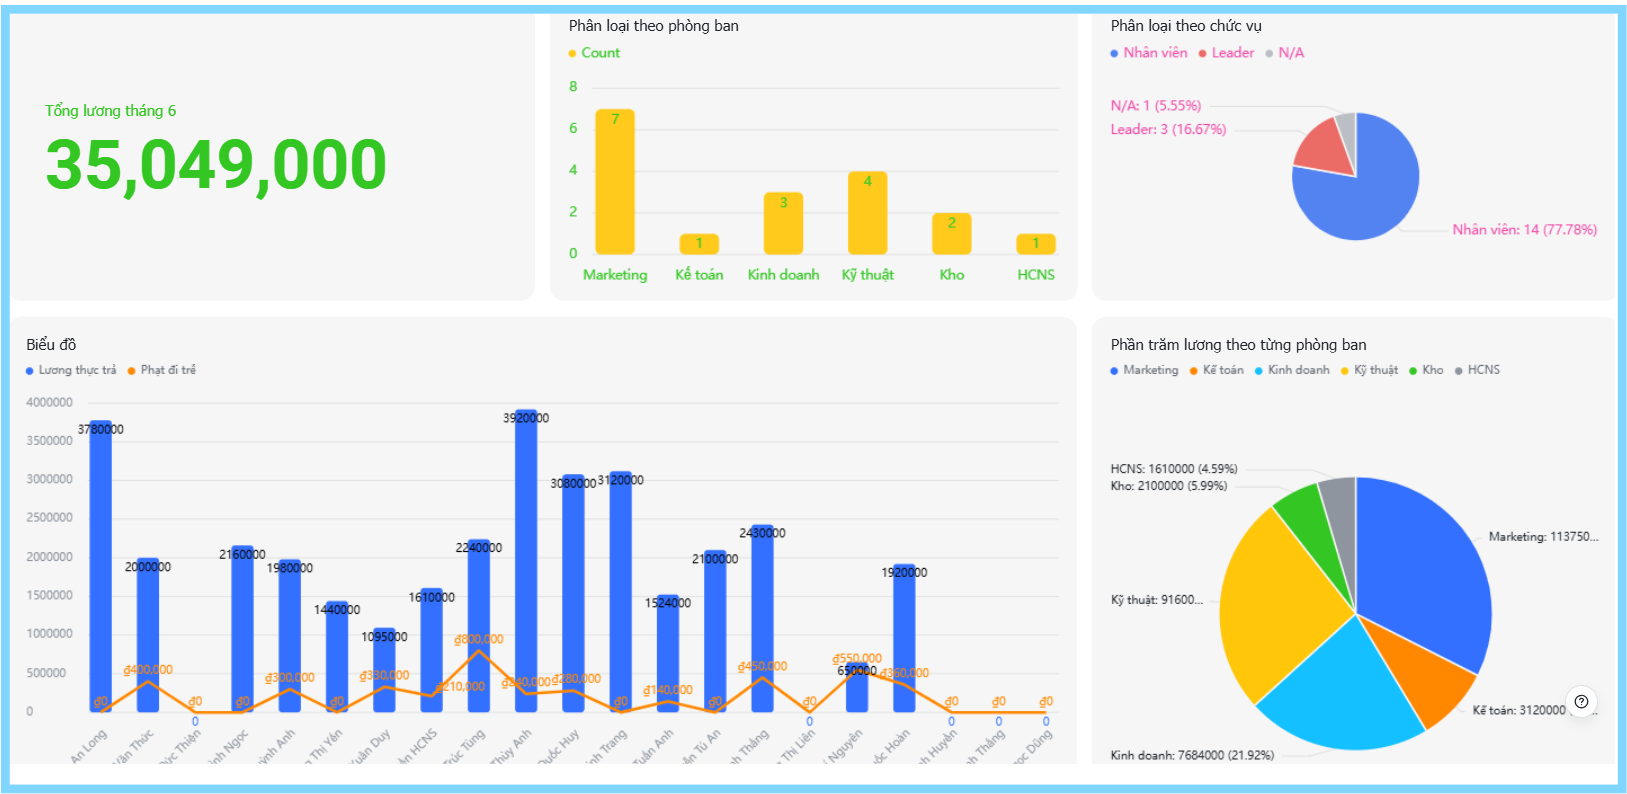The height and width of the screenshot is (794, 1627).
Task: Select the Kế toán department bar
Action: point(699,244)
